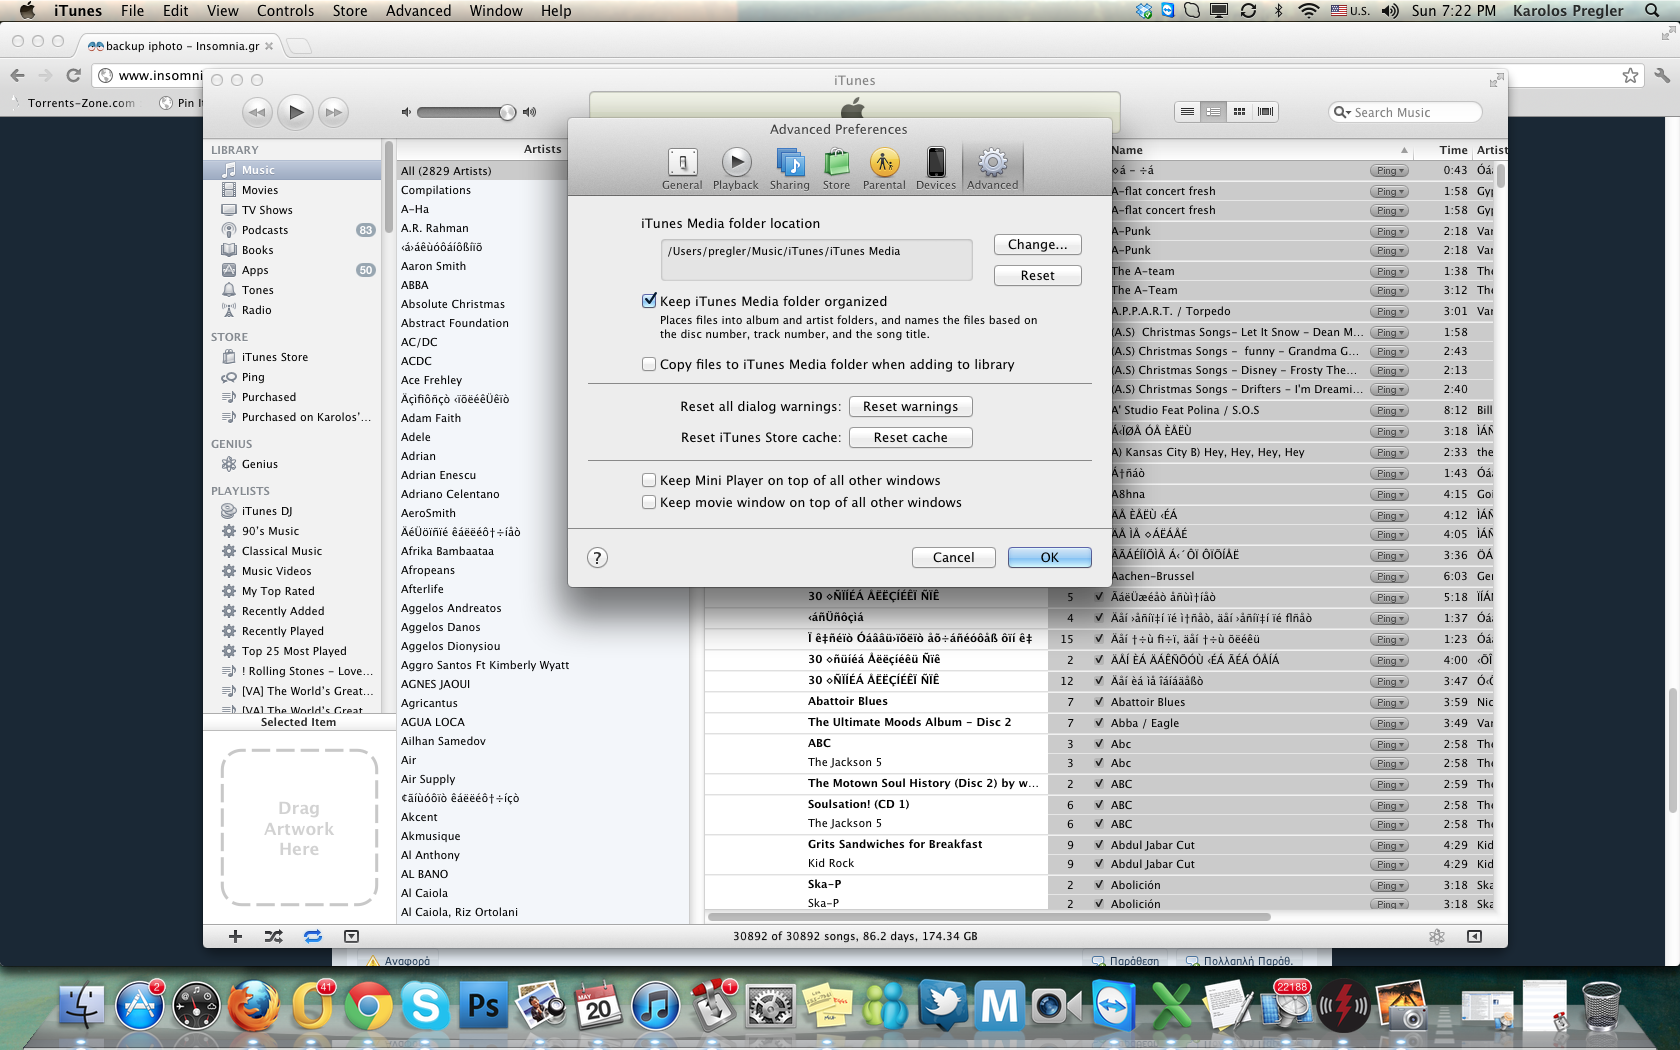The image size is (1680, 1050).
Task: Switch iTunes to Cover Flow view
Action: (x=1266, y=112)
